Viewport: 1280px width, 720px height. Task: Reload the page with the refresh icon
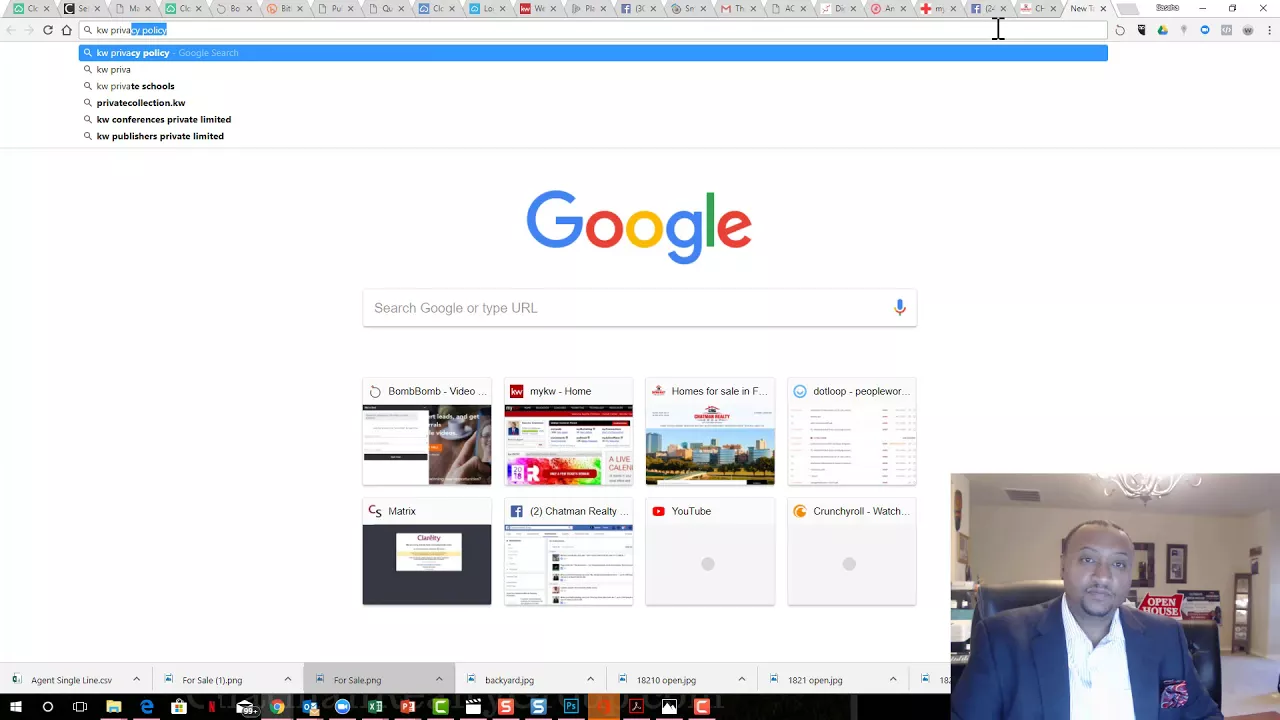coord(47,30)
